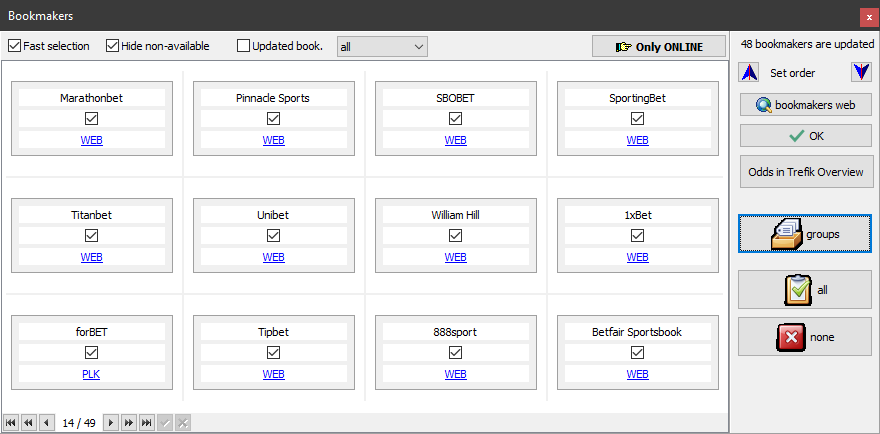This screenshot has width=880, height=434.
Task: Move order down with blue arrow
Action: 861,73
